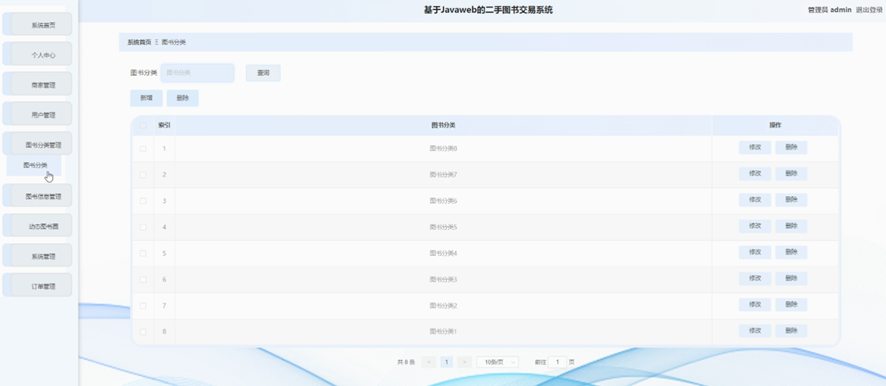Click the 索引 column header
The height and width of the screenshot is (386, 886).
[x=164, y=125]
